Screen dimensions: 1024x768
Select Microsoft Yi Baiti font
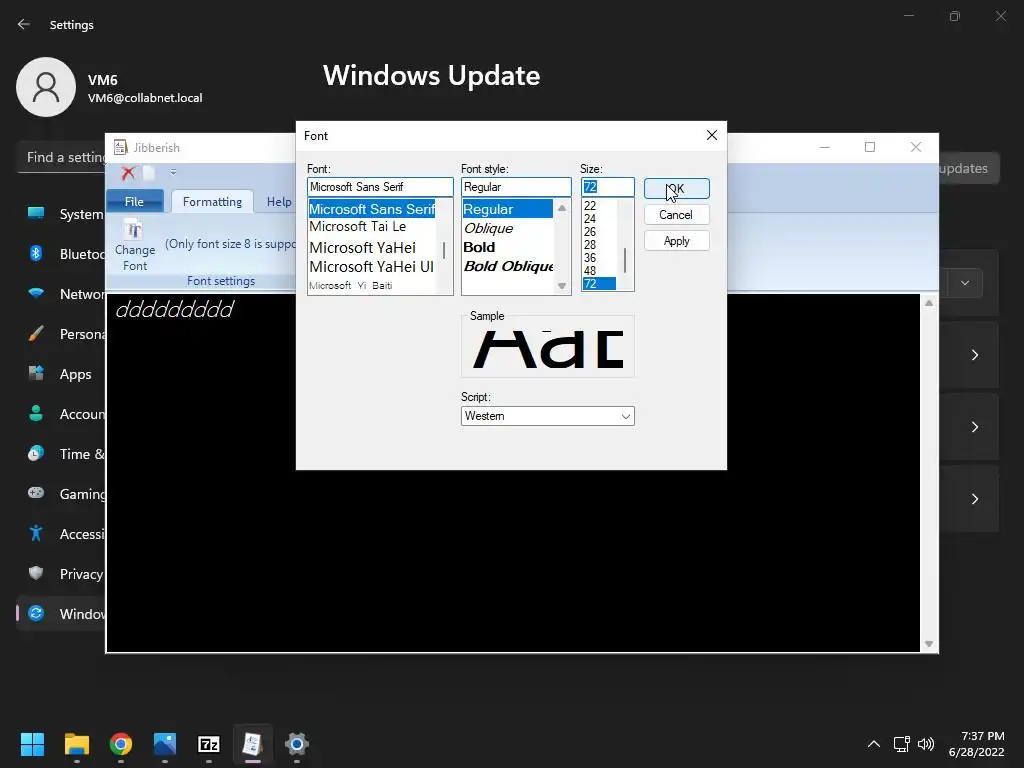tap(351, 285)
